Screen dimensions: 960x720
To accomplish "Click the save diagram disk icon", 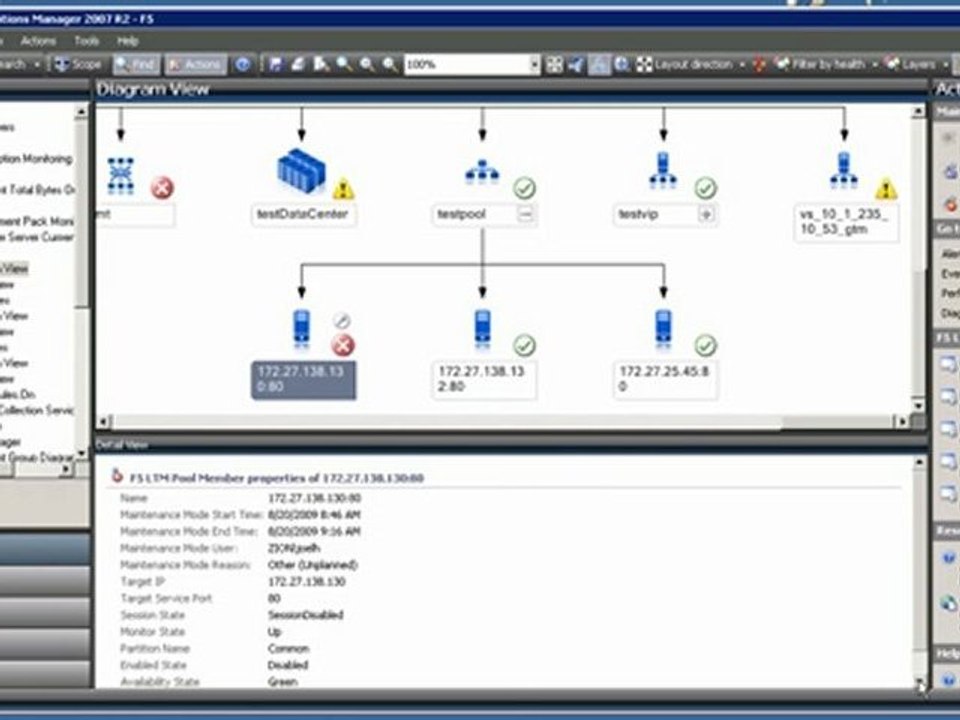I will (276, 64).
